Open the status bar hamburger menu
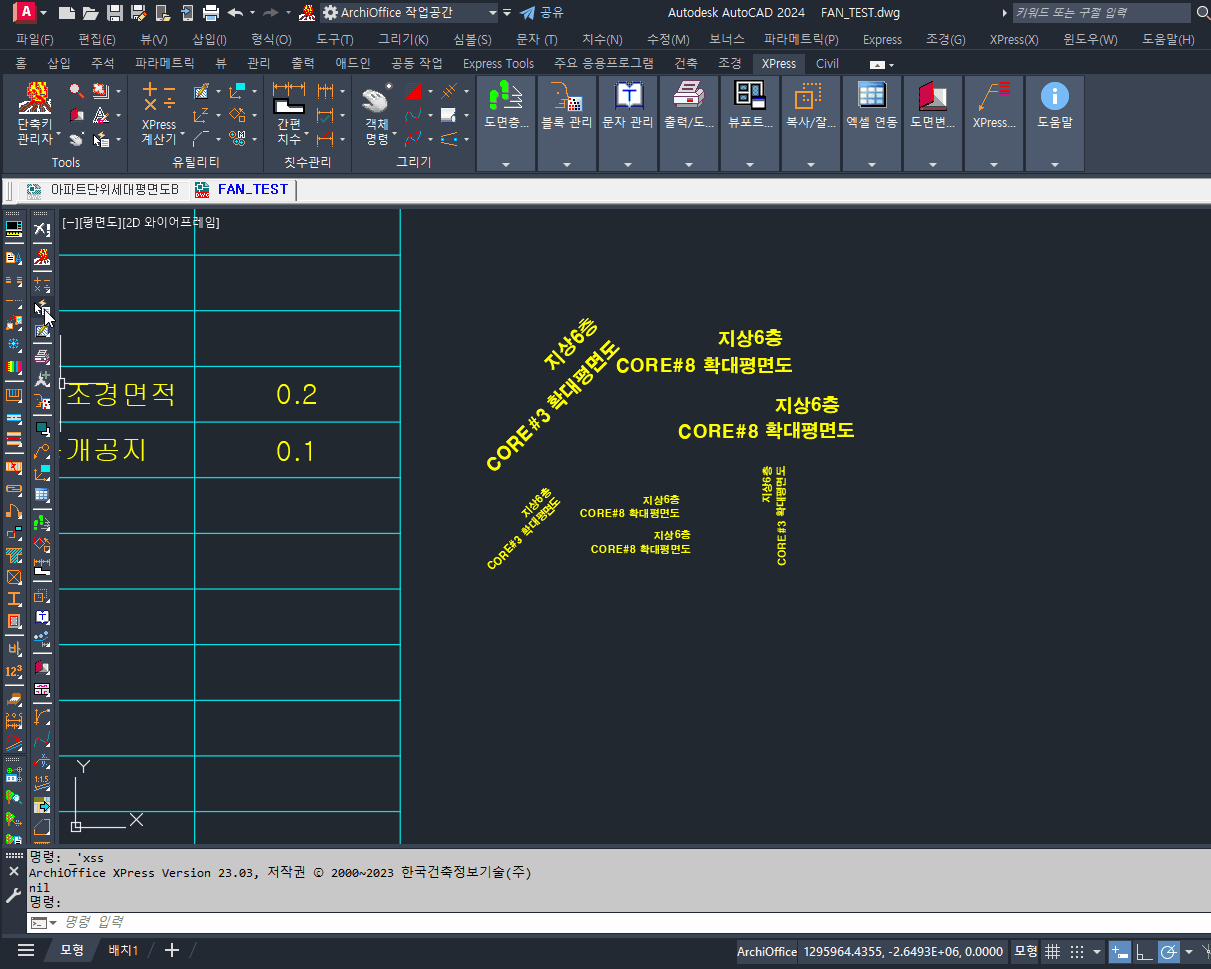Viewport: 1211px width, 969px height. (x=26, y=950)
